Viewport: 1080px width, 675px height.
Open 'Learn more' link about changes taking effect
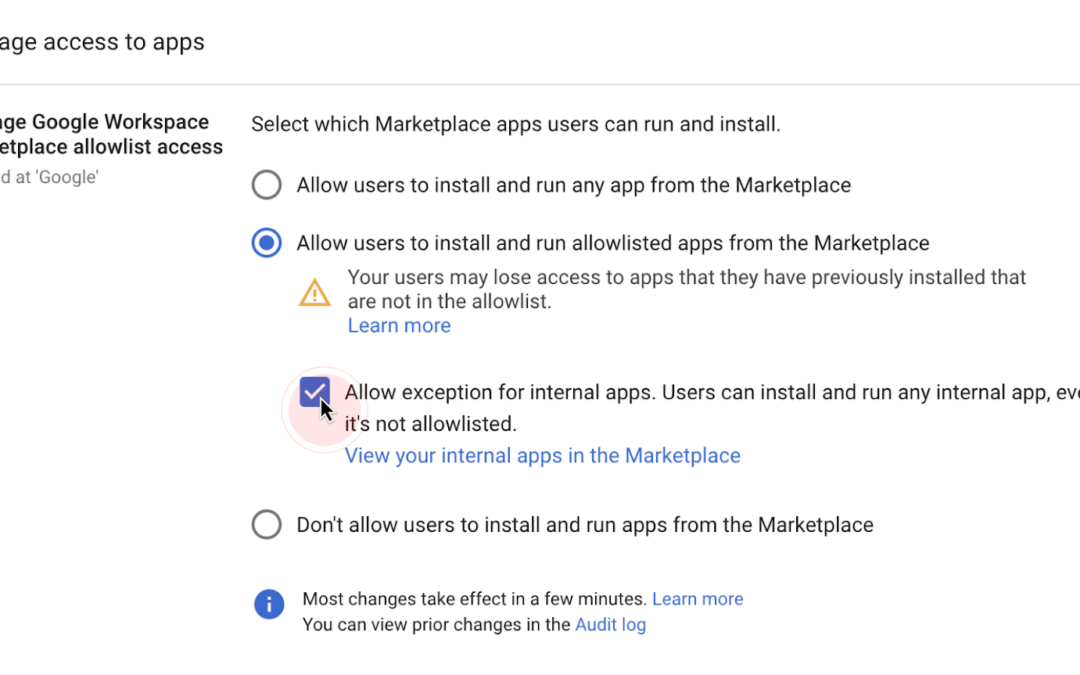tap(697, 599)
